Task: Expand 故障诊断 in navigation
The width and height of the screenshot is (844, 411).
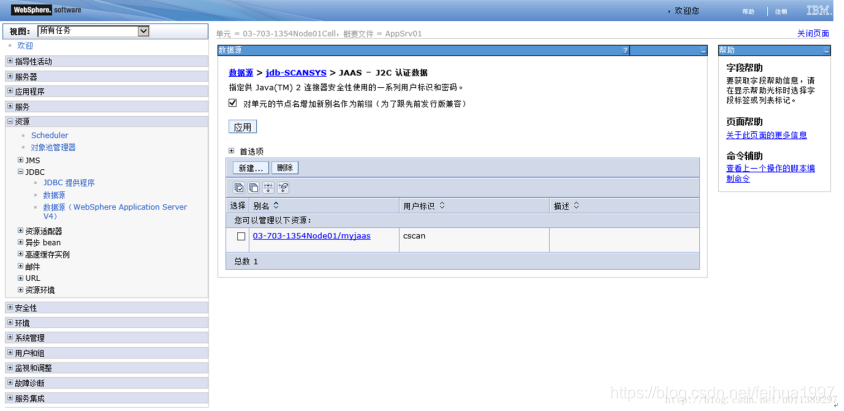Action: 10,383
